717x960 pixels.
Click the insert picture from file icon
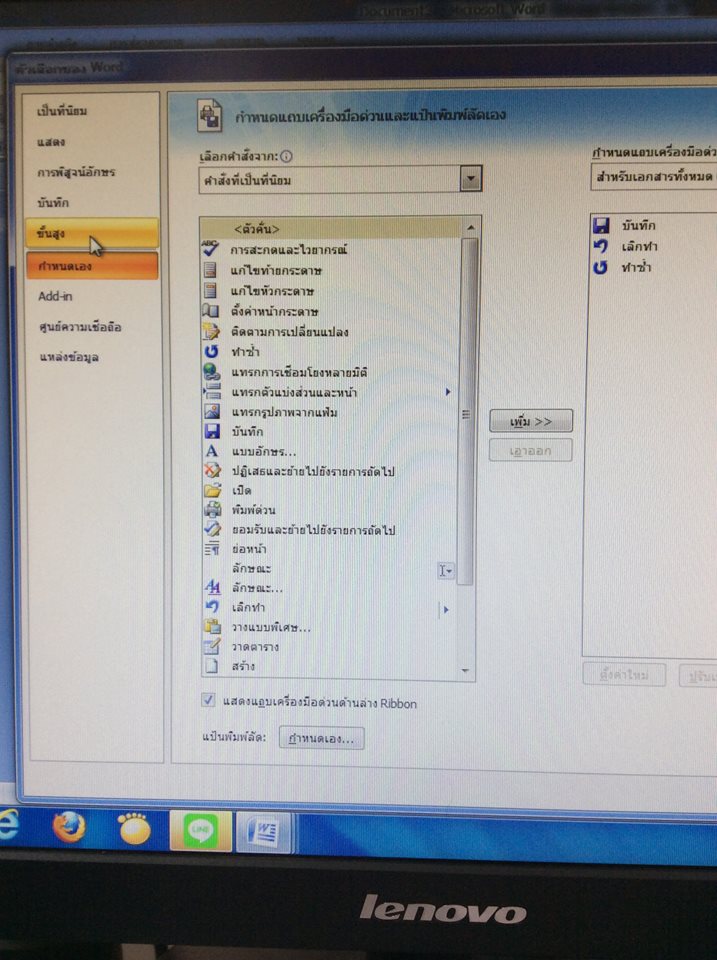(x=212, y=411)
